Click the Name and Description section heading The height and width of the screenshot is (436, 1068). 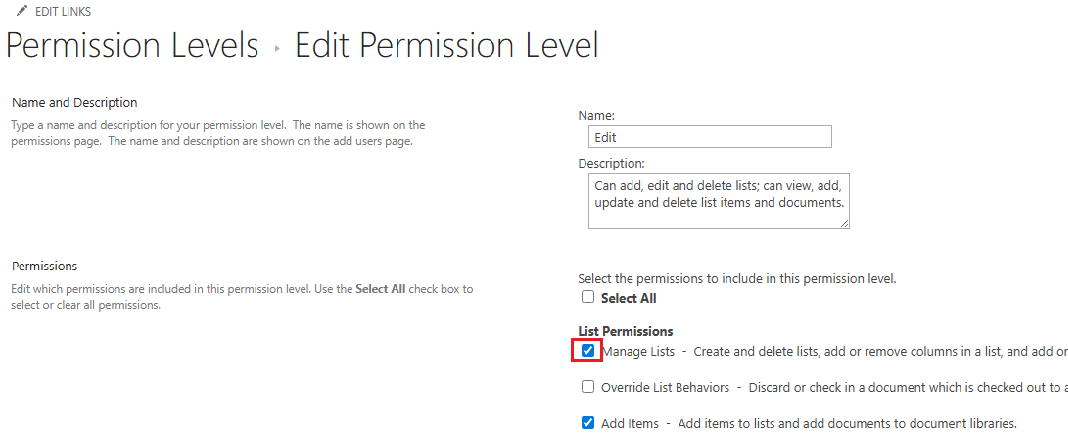pyautogui.click(x=75, y=103)
